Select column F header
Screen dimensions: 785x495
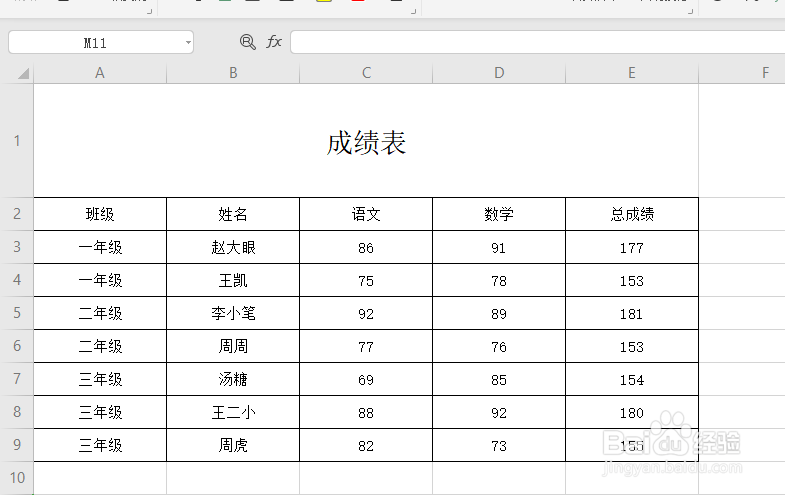(742, 73)
